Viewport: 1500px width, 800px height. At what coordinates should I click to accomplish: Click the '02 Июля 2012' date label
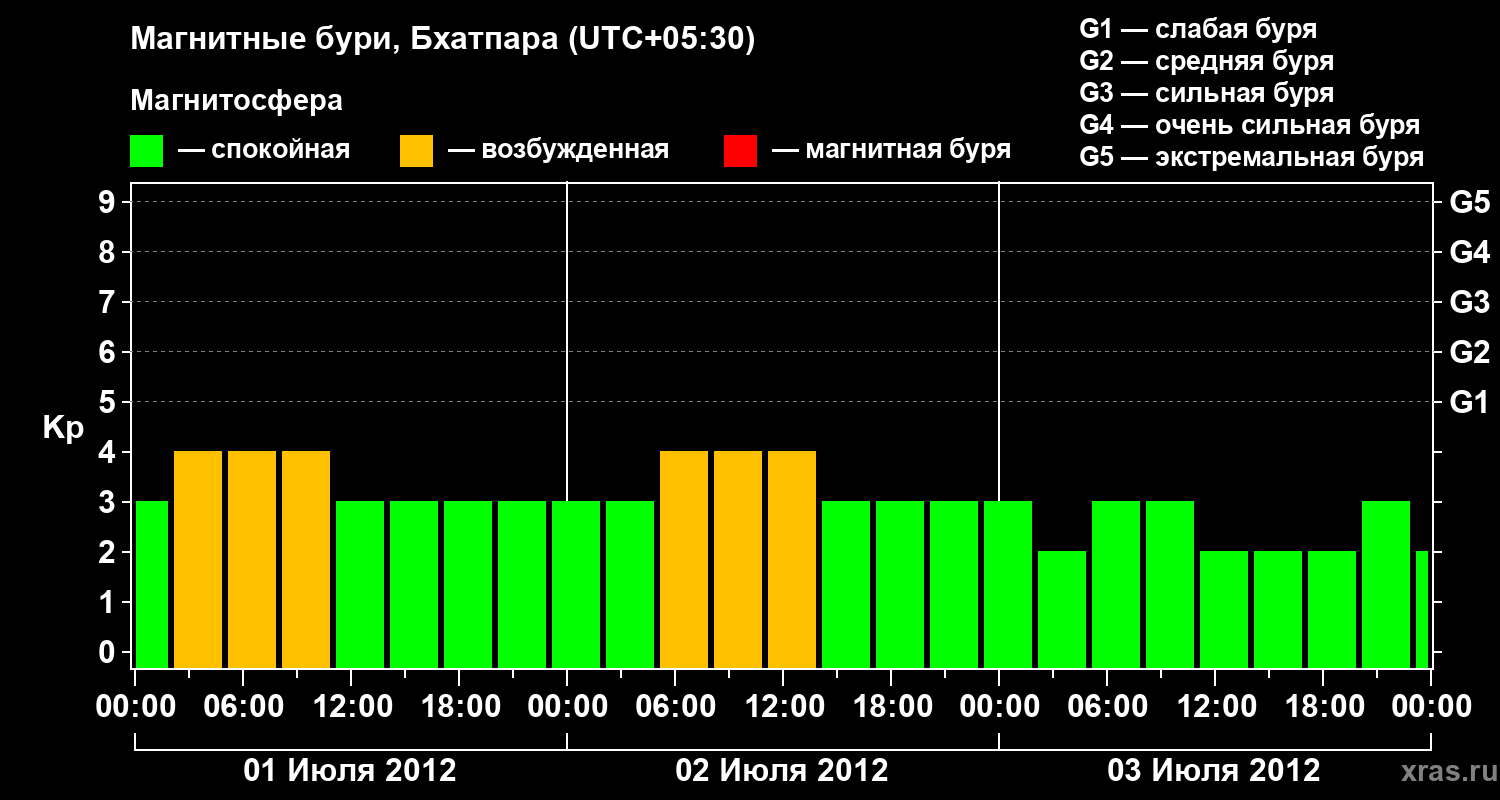(x=783, y=771)
